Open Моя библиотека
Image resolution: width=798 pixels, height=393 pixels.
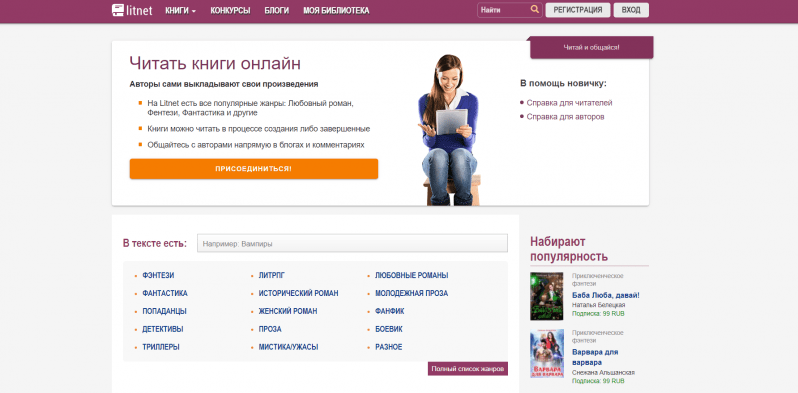click(x=336, y=11)
